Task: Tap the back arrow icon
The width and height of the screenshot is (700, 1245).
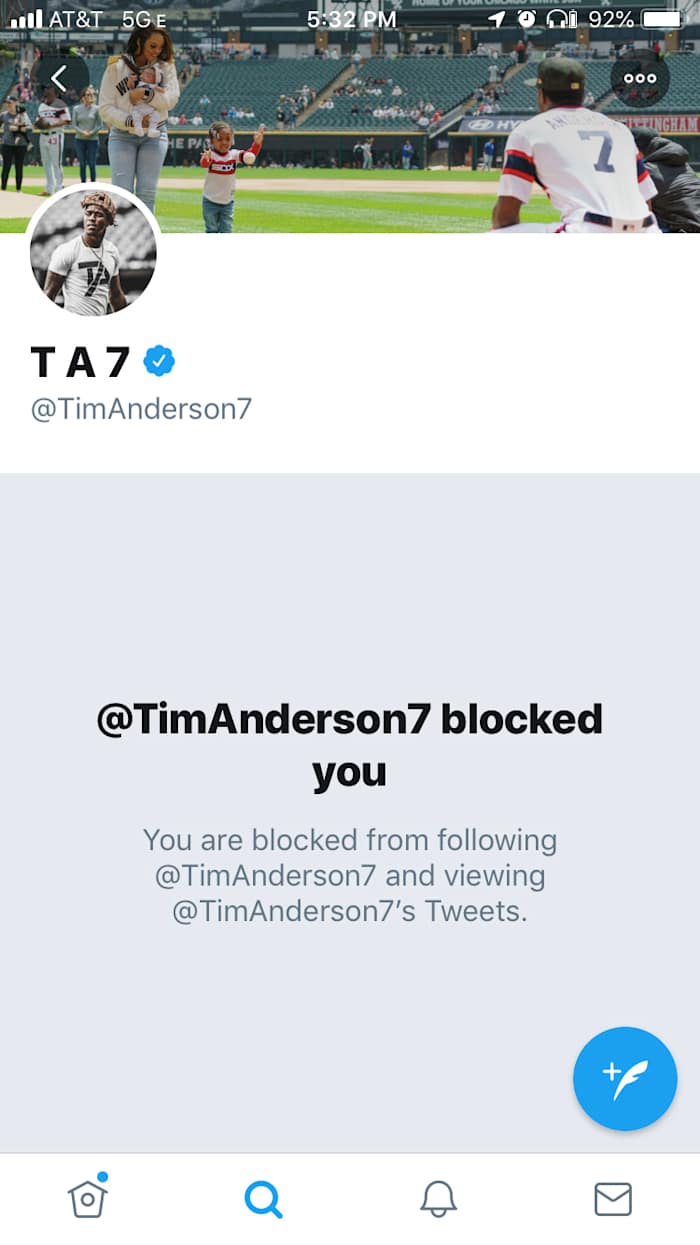Action: pos(60,78)
